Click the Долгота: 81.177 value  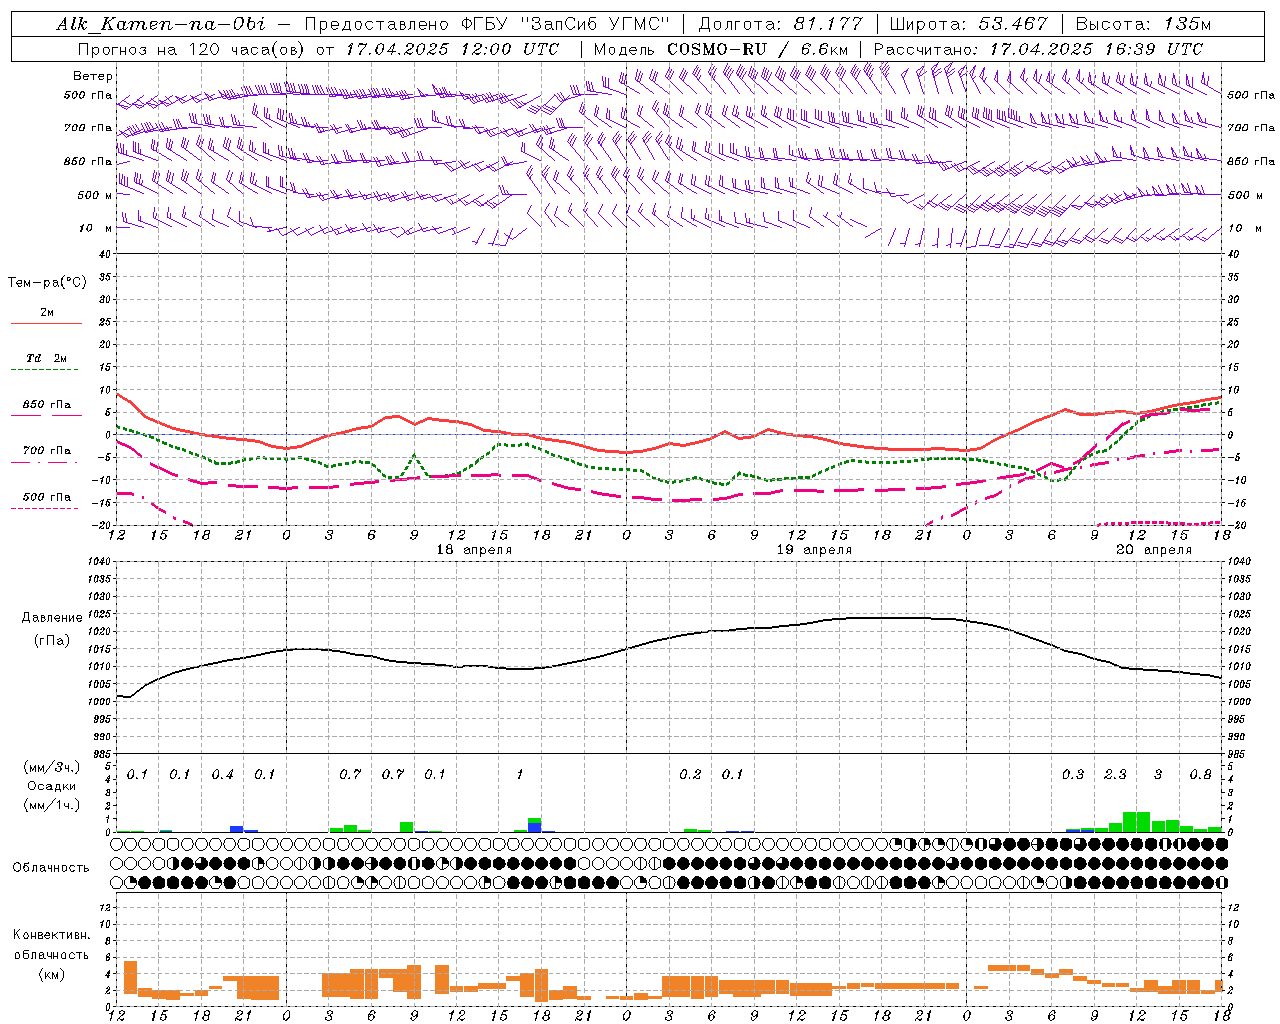click(x=780, y=24)
